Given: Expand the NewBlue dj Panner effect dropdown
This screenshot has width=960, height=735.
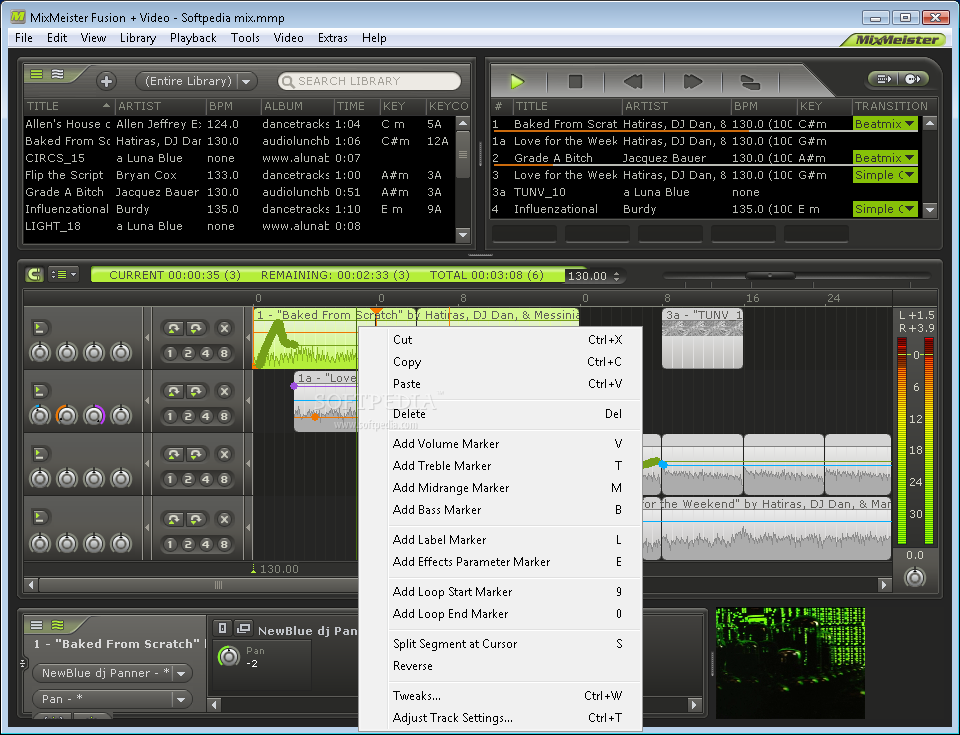Looking at the screenshot, I should 181,673.
